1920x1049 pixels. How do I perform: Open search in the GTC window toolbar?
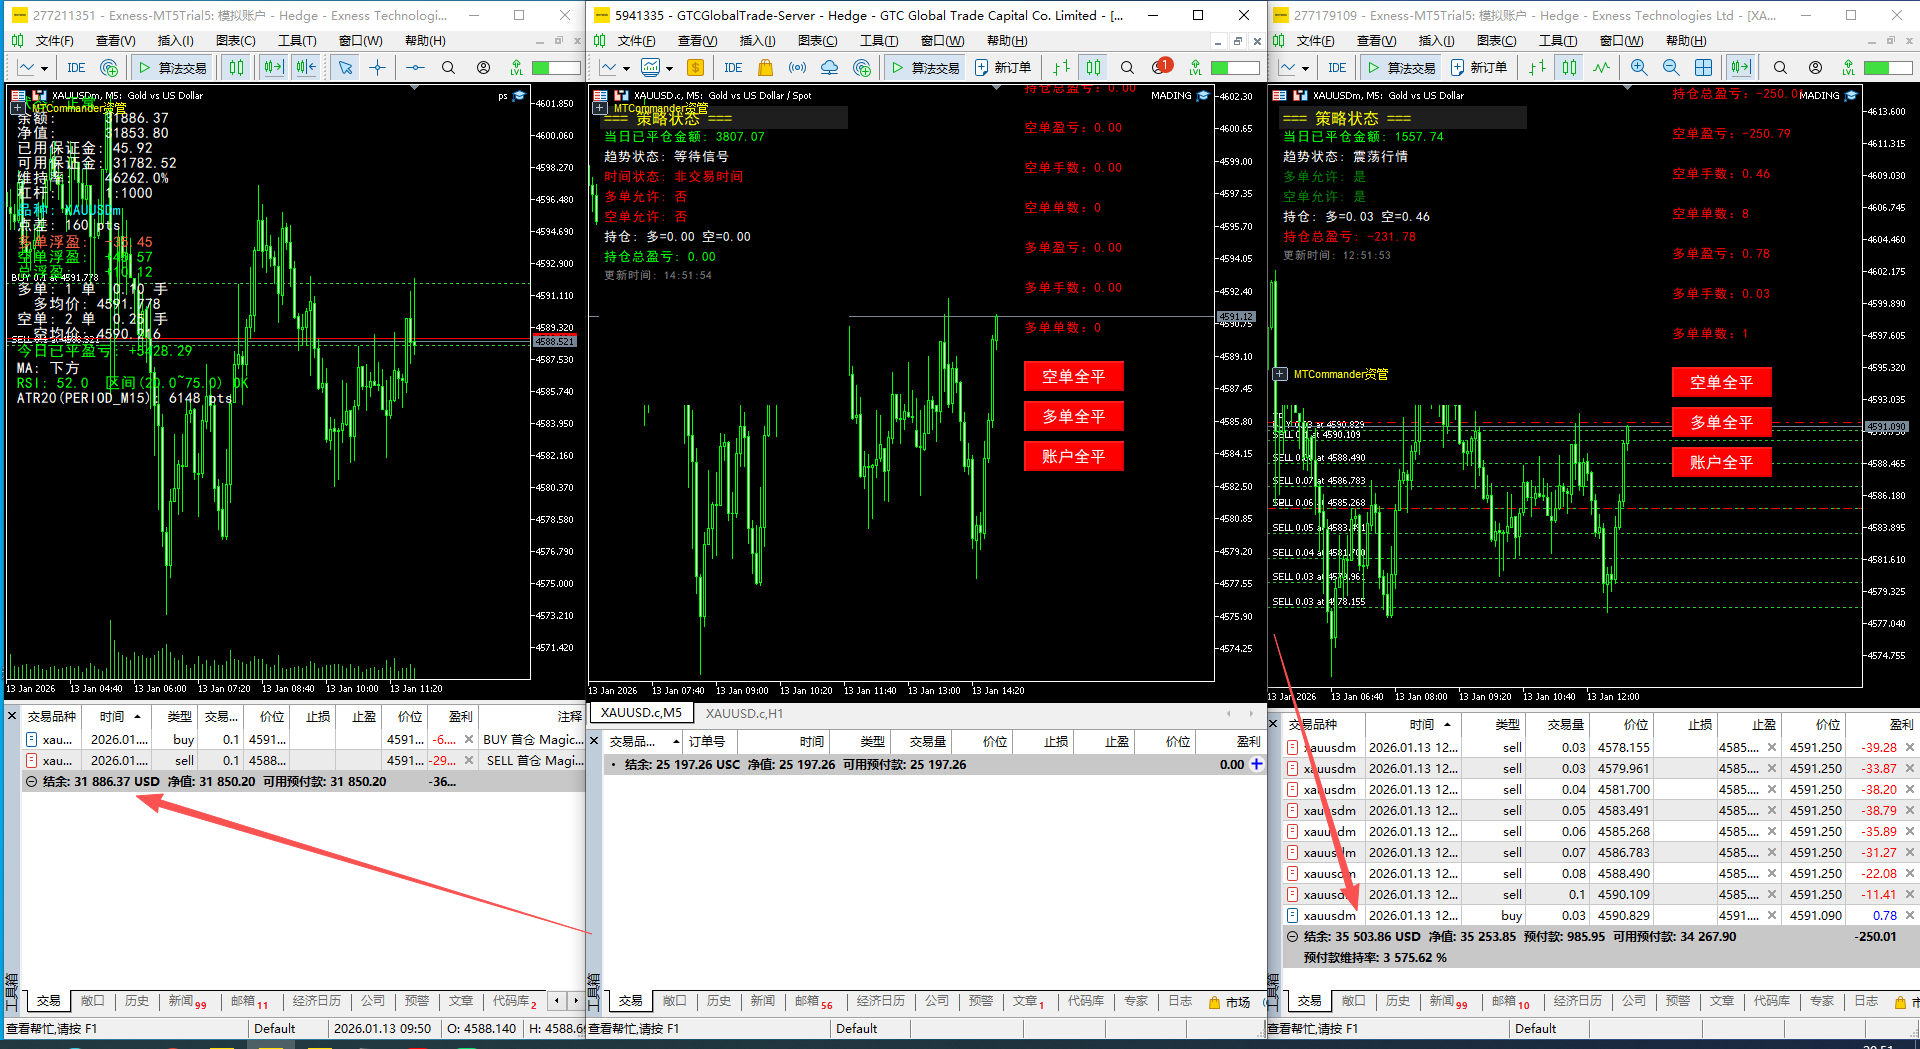click(1127, 68)
